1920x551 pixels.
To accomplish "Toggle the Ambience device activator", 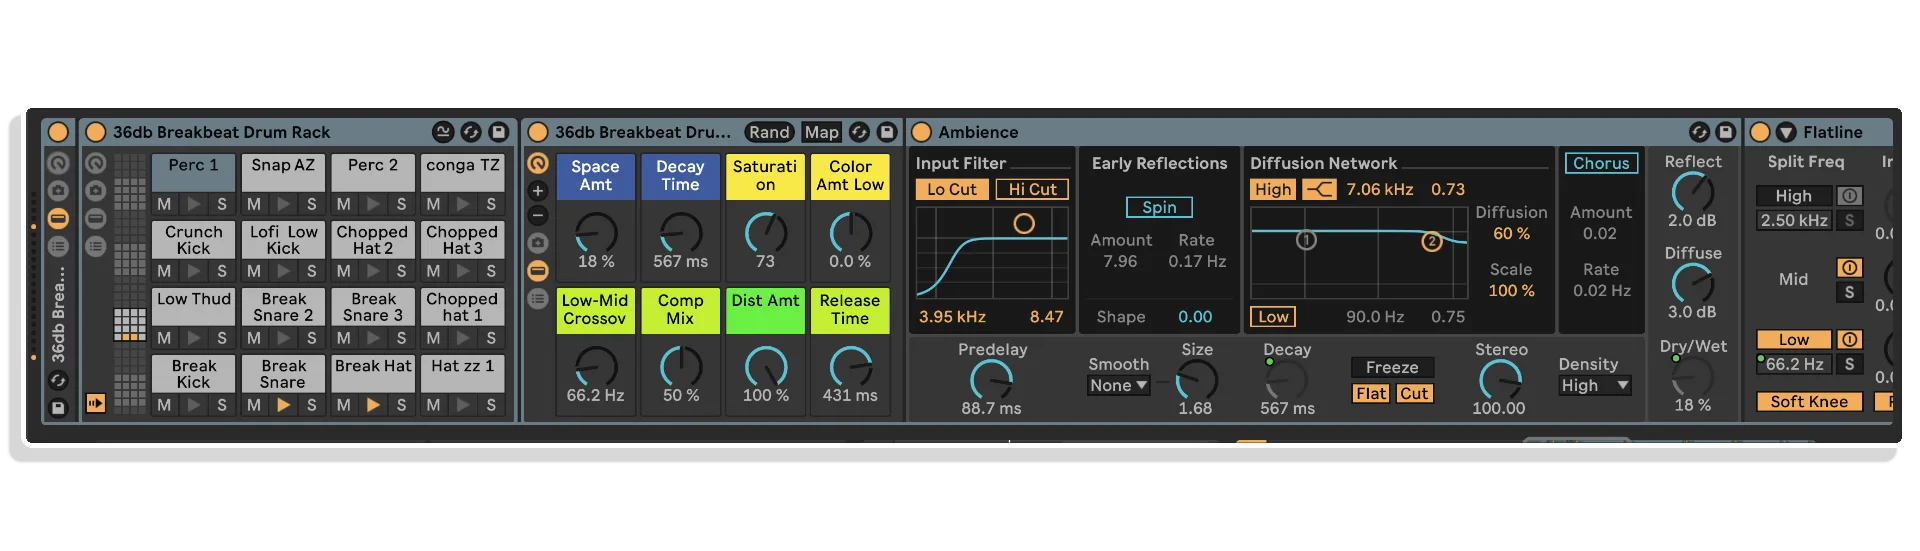I will click(x=922, y=132).
